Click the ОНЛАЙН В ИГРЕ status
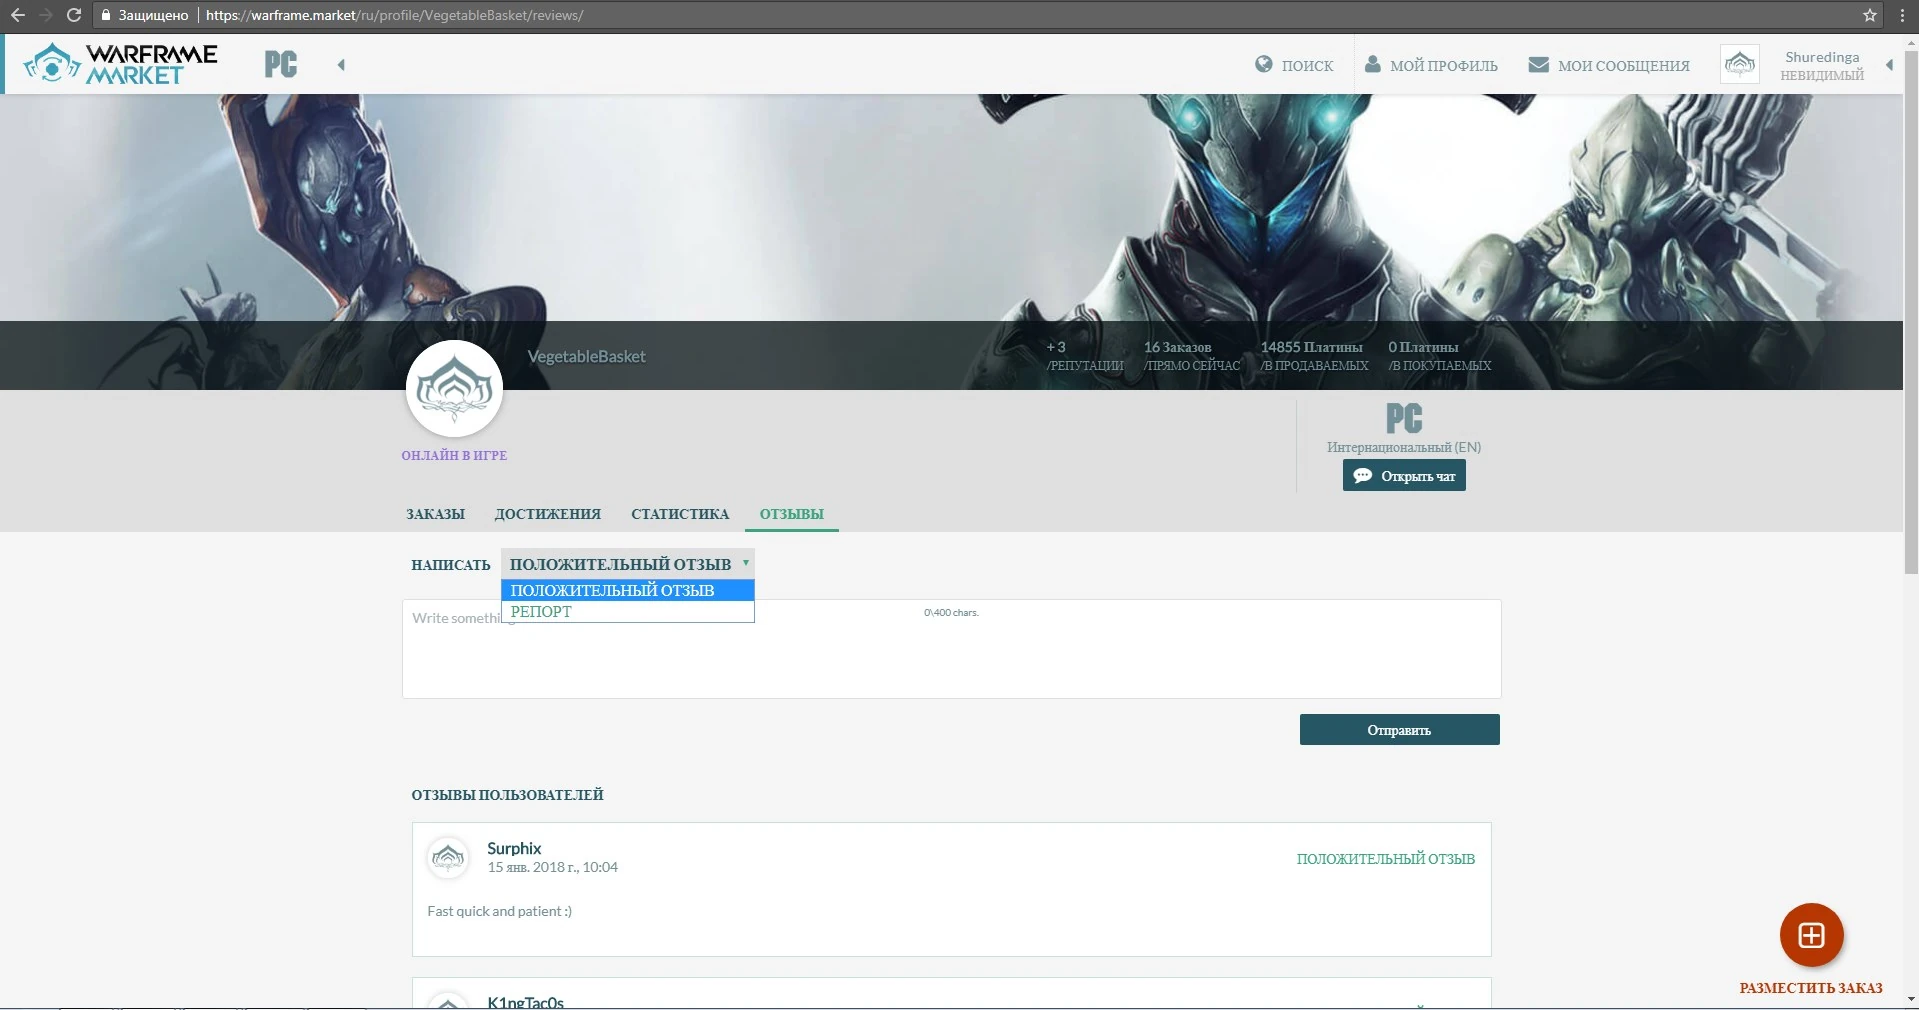1919x1010 pixels. click(454, 455)
